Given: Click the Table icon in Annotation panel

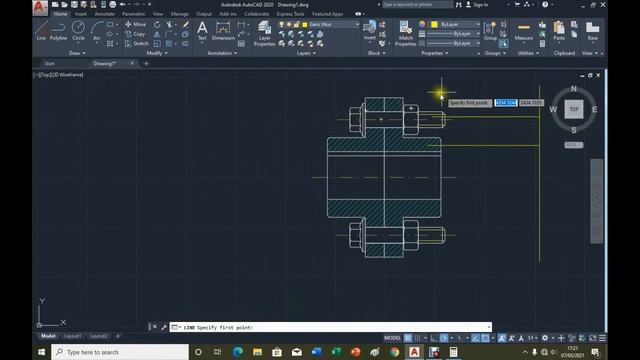Looking at the screenshot, I should coord(241,43).
